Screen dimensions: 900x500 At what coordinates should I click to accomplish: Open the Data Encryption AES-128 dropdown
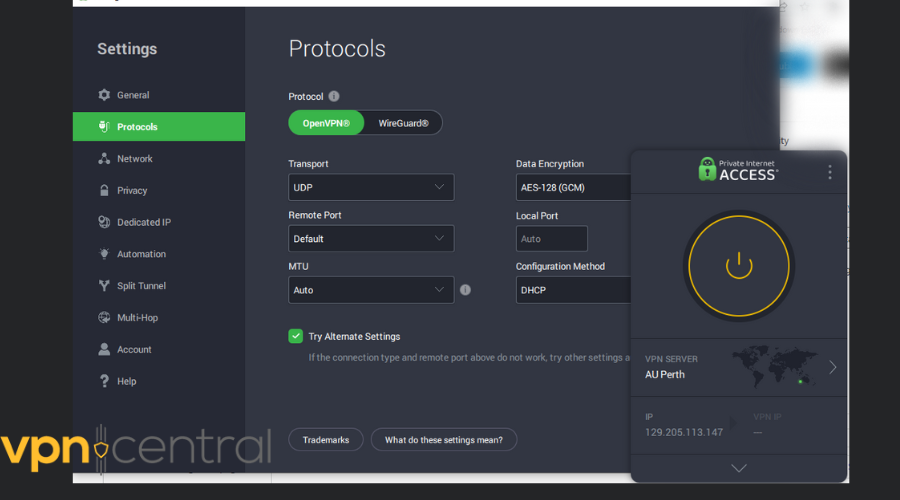[573, 187]
